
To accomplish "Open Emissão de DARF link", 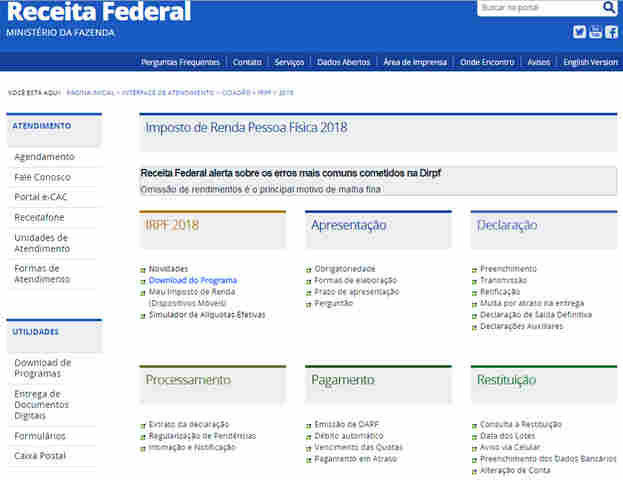I will (x=347, y=424).
